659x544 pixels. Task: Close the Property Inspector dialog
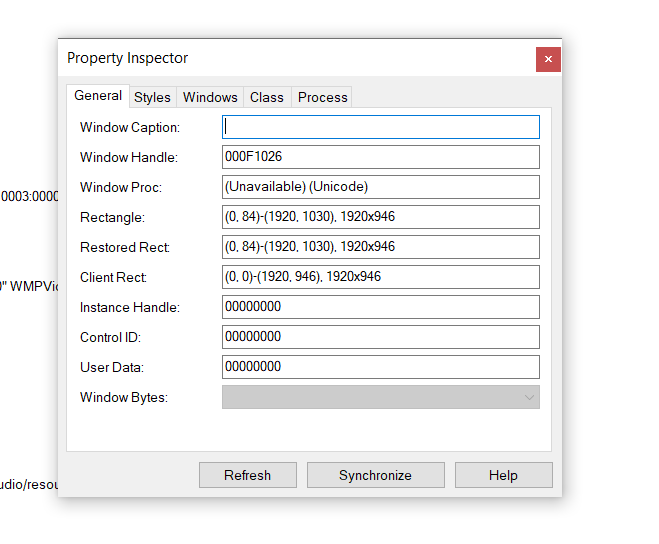click(x=547, y=59)
